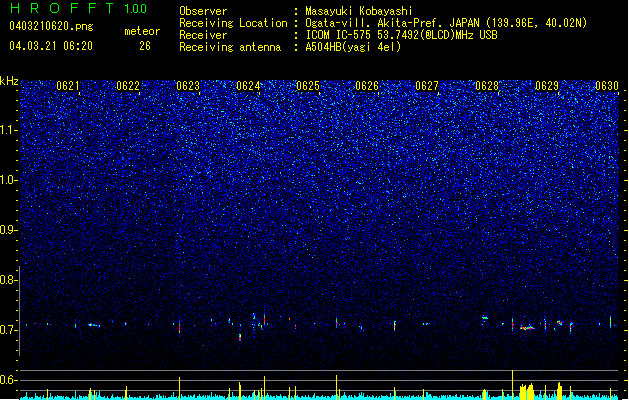629x400 pixels.
Task: Click the 0.7 kHz axis label
Action: (9, 330)
